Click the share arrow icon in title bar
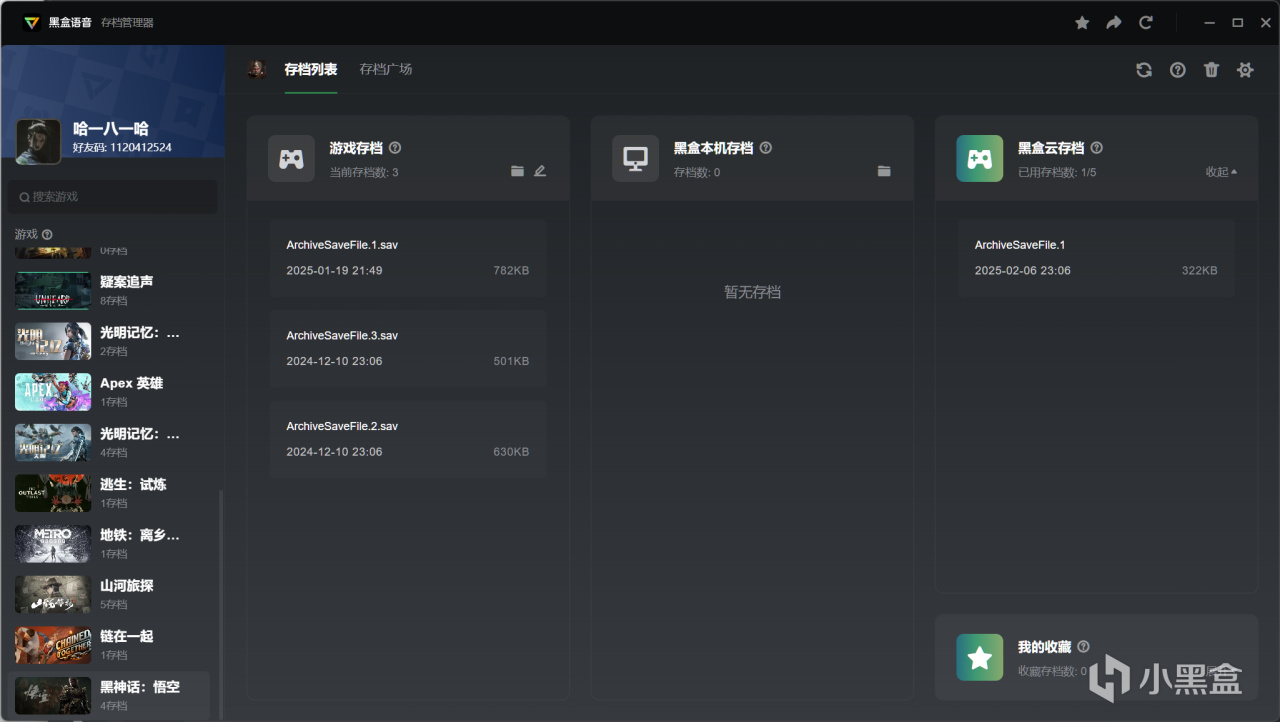This screenshot has width=1280, height=722. coord(1114,22)
